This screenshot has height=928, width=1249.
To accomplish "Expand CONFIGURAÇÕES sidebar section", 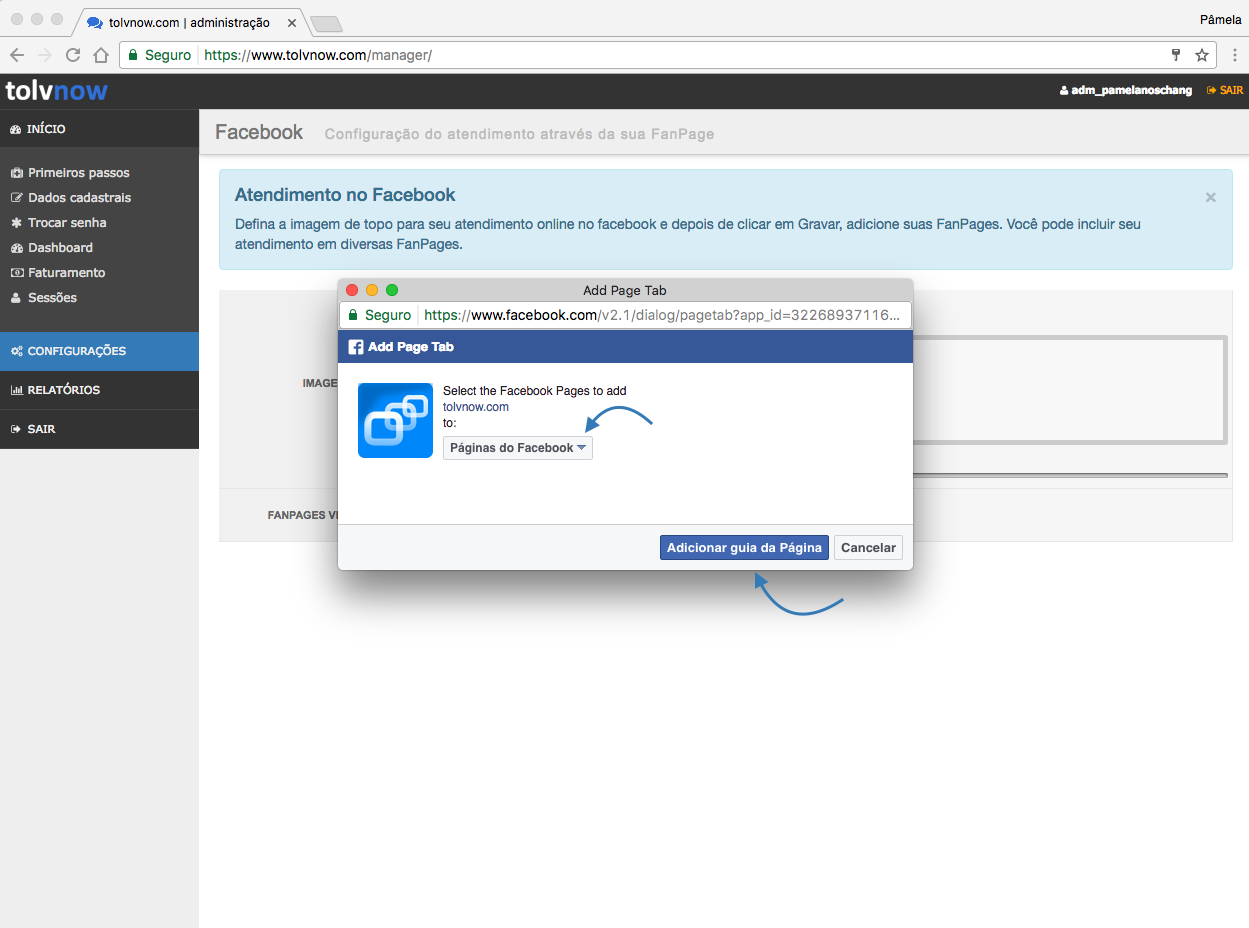I will point(99,351).
